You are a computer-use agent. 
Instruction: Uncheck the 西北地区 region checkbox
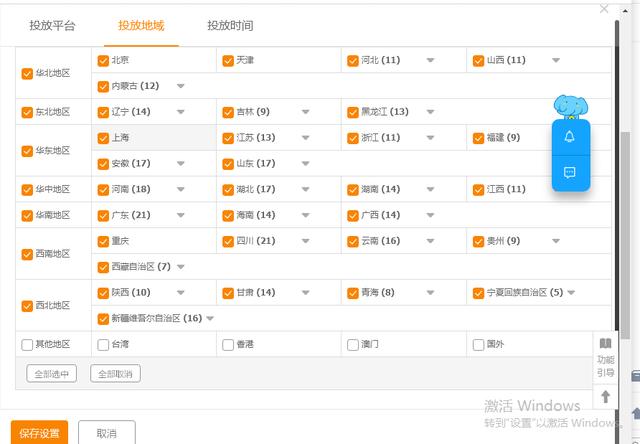coord(27,306)
